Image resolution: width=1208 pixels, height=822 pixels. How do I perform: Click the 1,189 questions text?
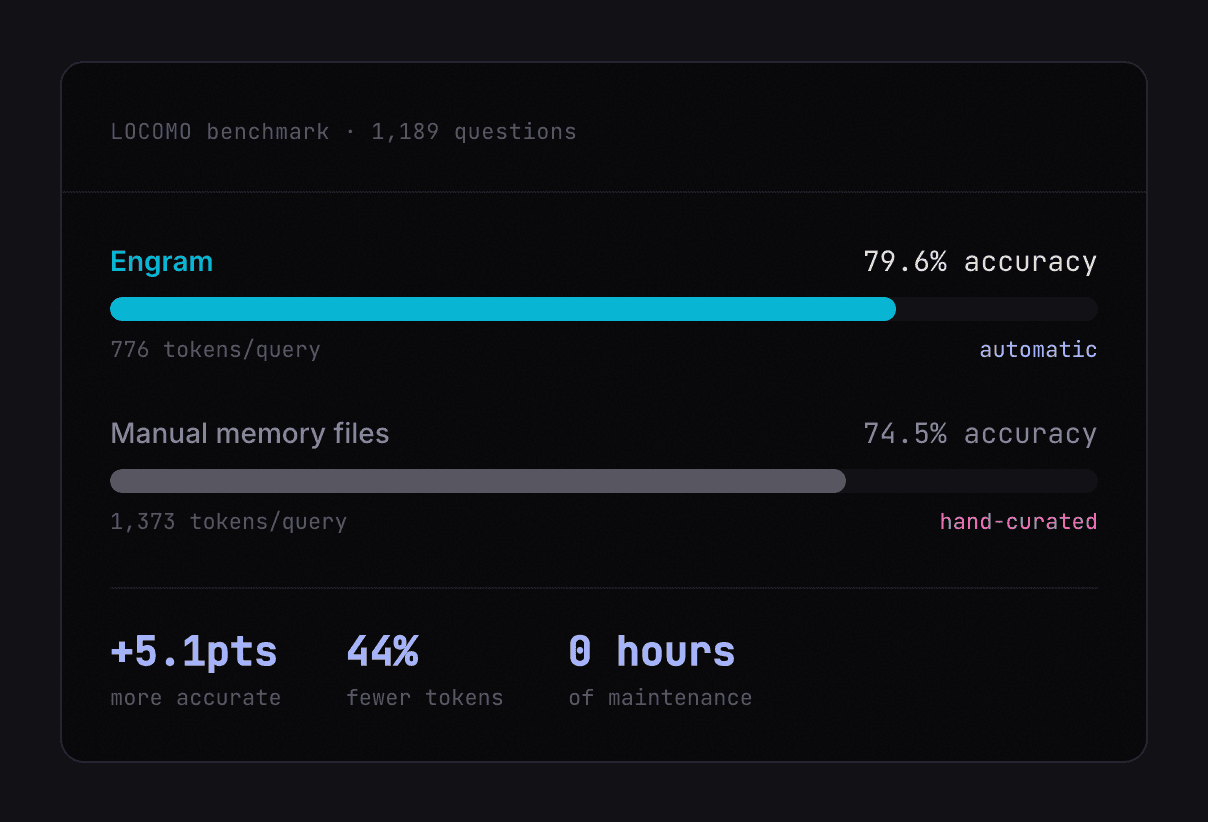(x=474, y=132)
